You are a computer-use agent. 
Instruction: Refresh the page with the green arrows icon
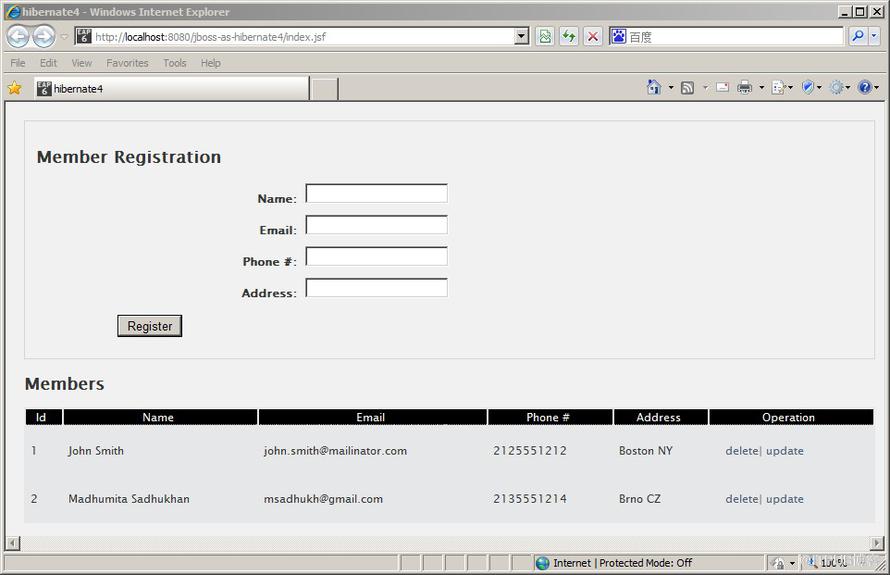[569, 37]
